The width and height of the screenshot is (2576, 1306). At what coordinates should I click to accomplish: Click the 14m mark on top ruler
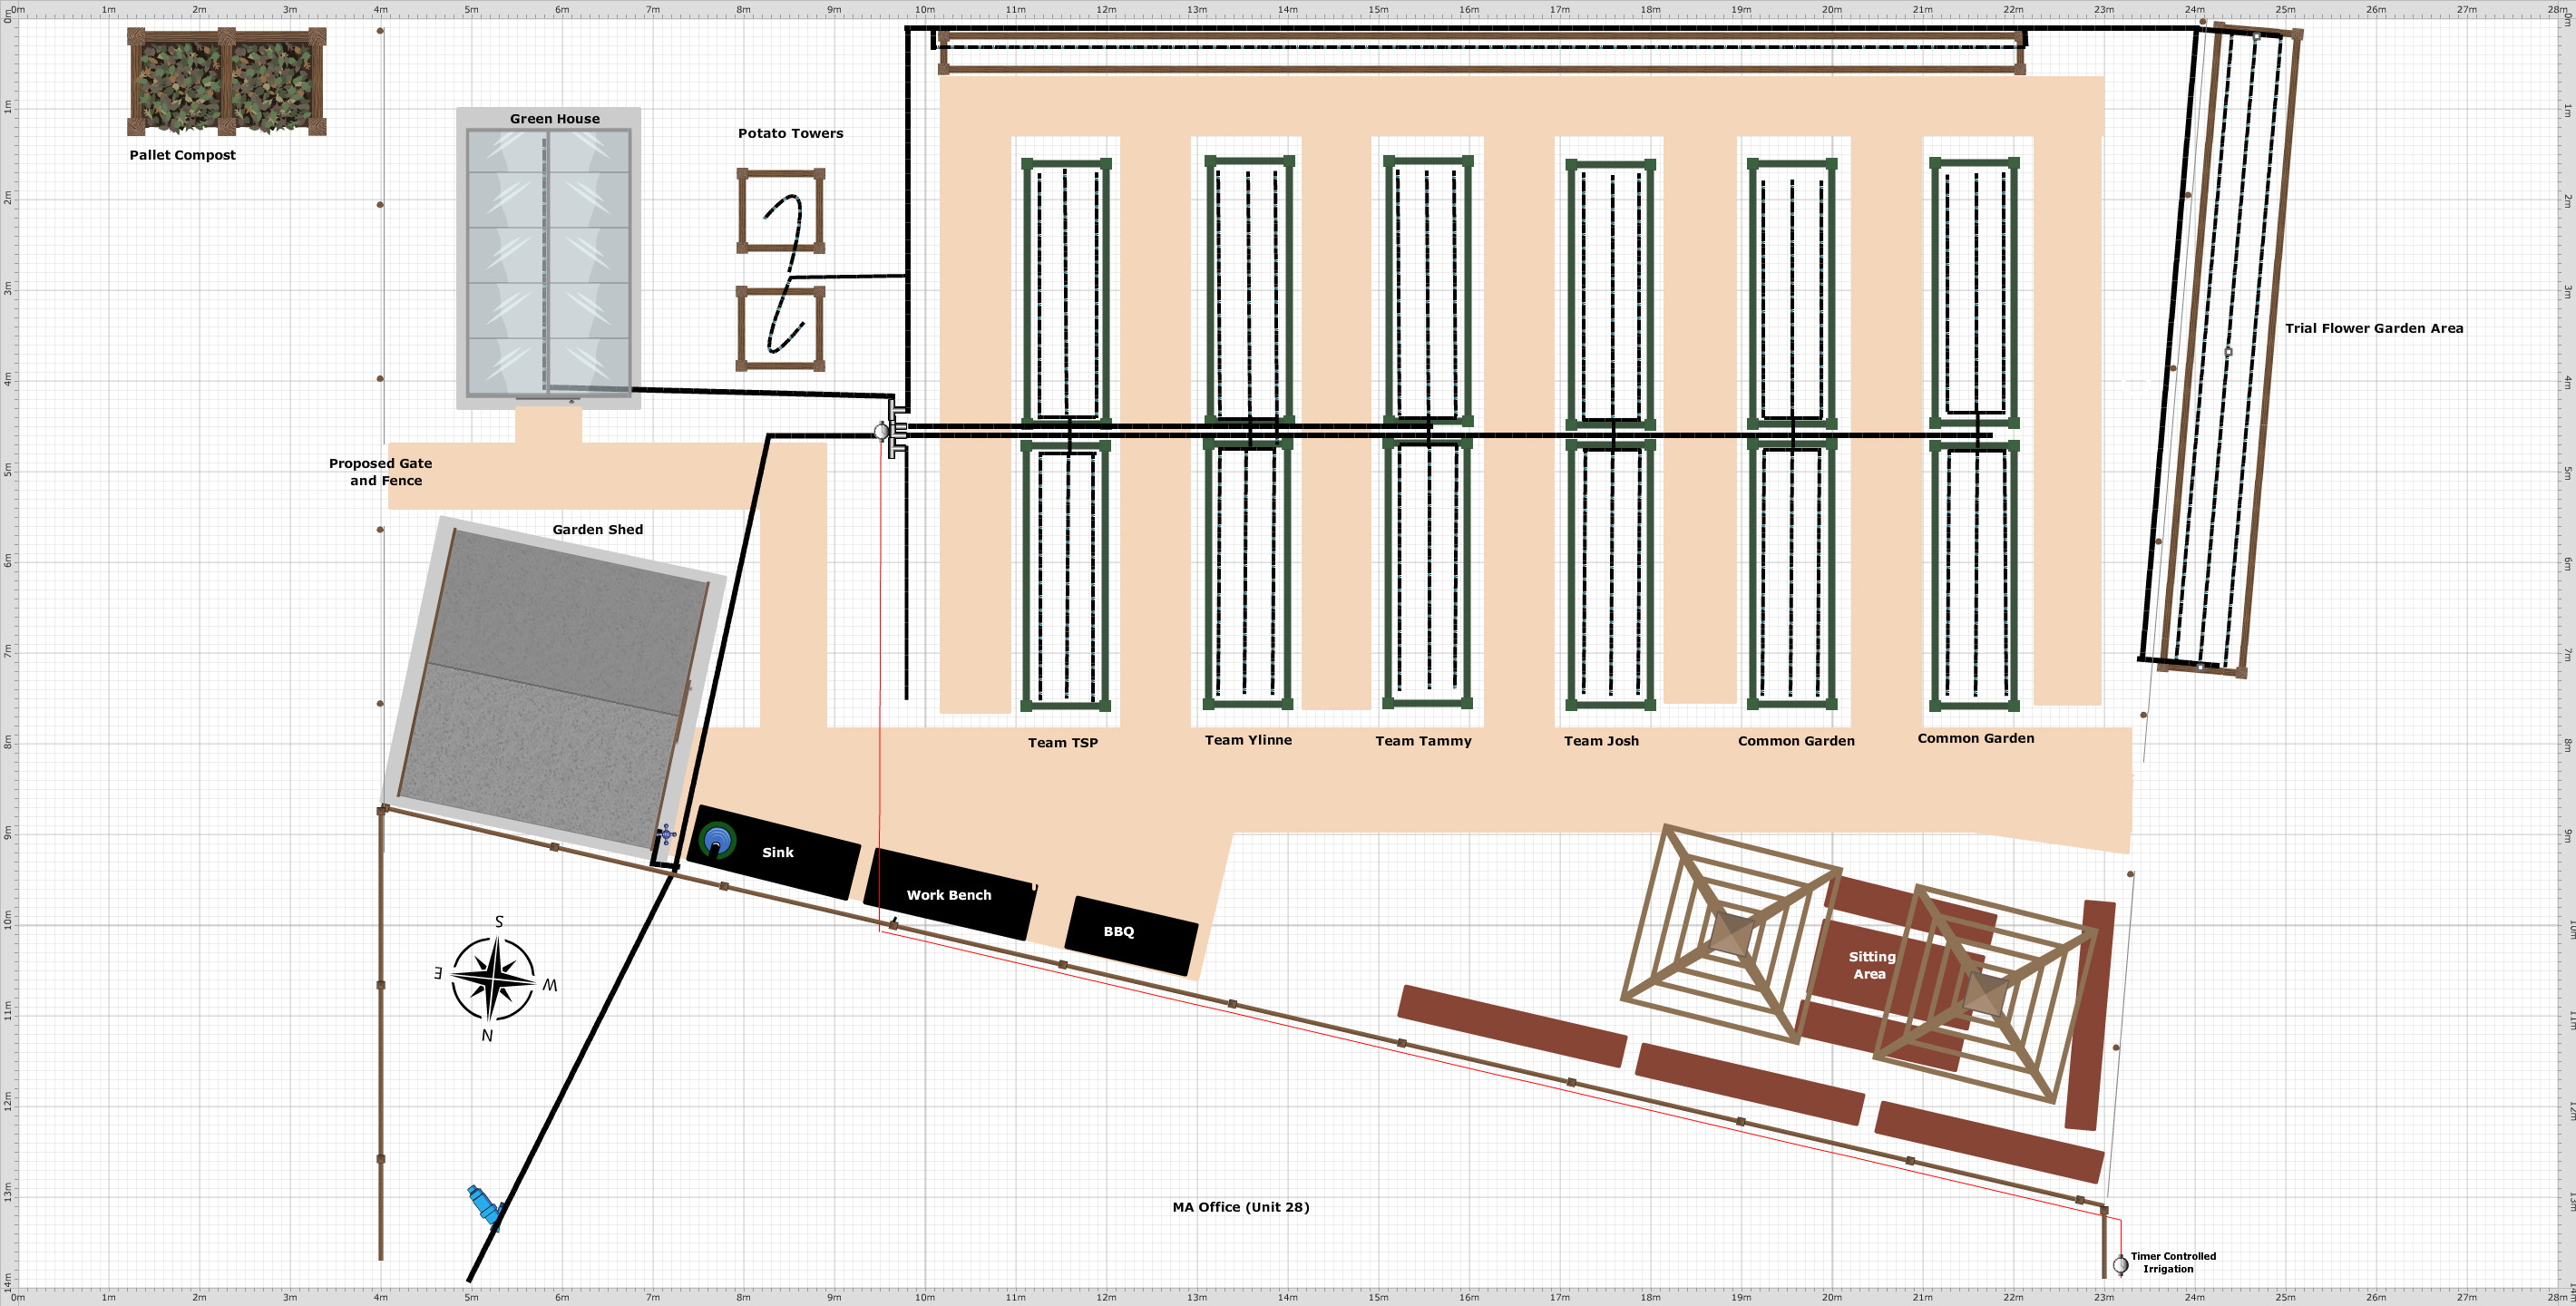pyautogui.click(x=1287, y=9)
